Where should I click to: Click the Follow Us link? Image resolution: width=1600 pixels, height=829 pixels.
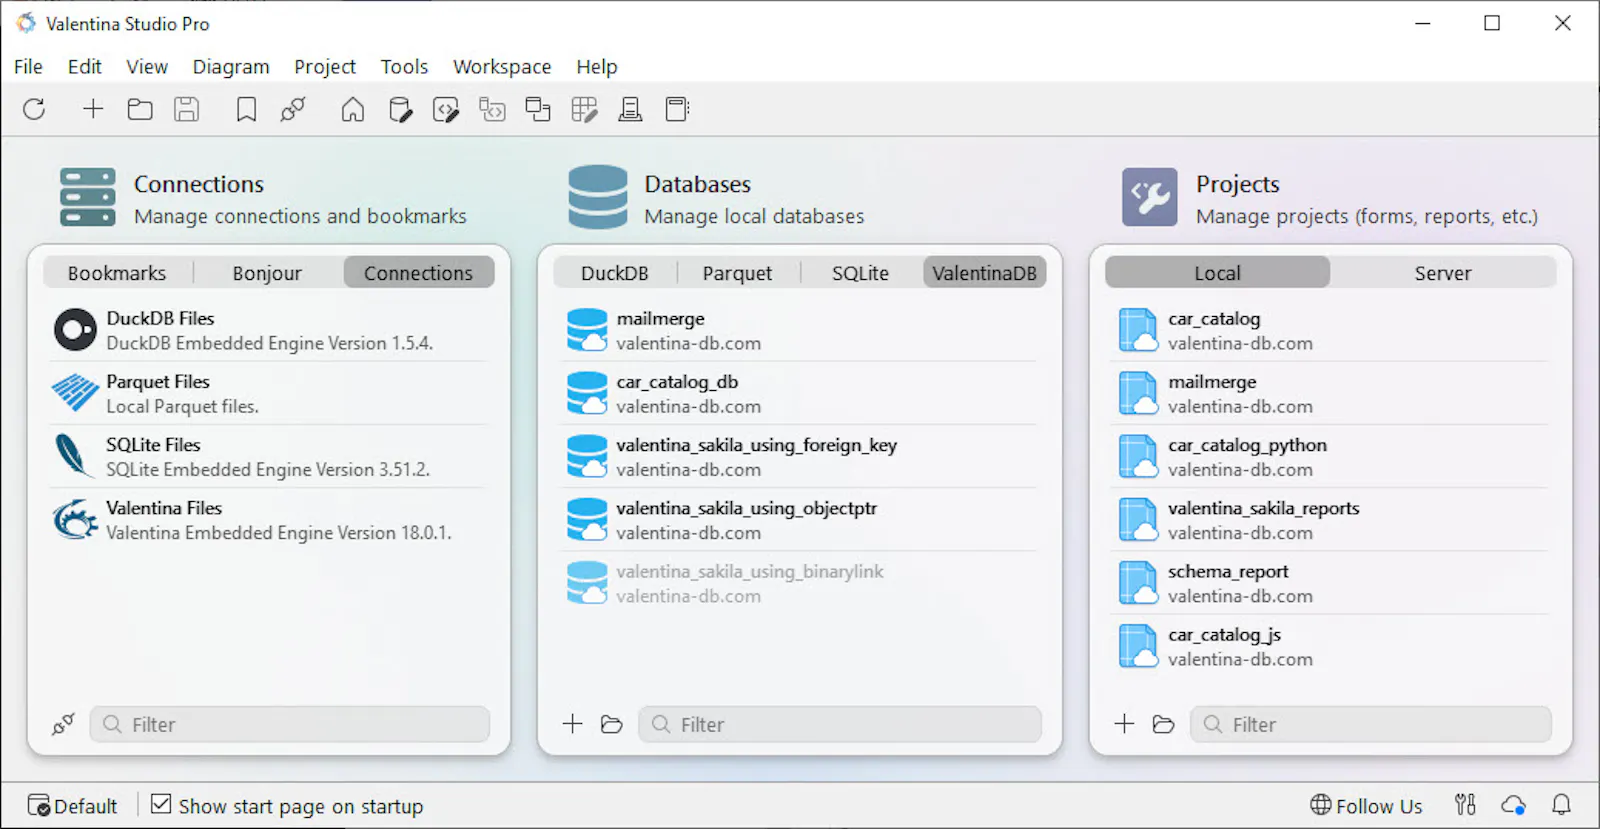click(1366, 805)
